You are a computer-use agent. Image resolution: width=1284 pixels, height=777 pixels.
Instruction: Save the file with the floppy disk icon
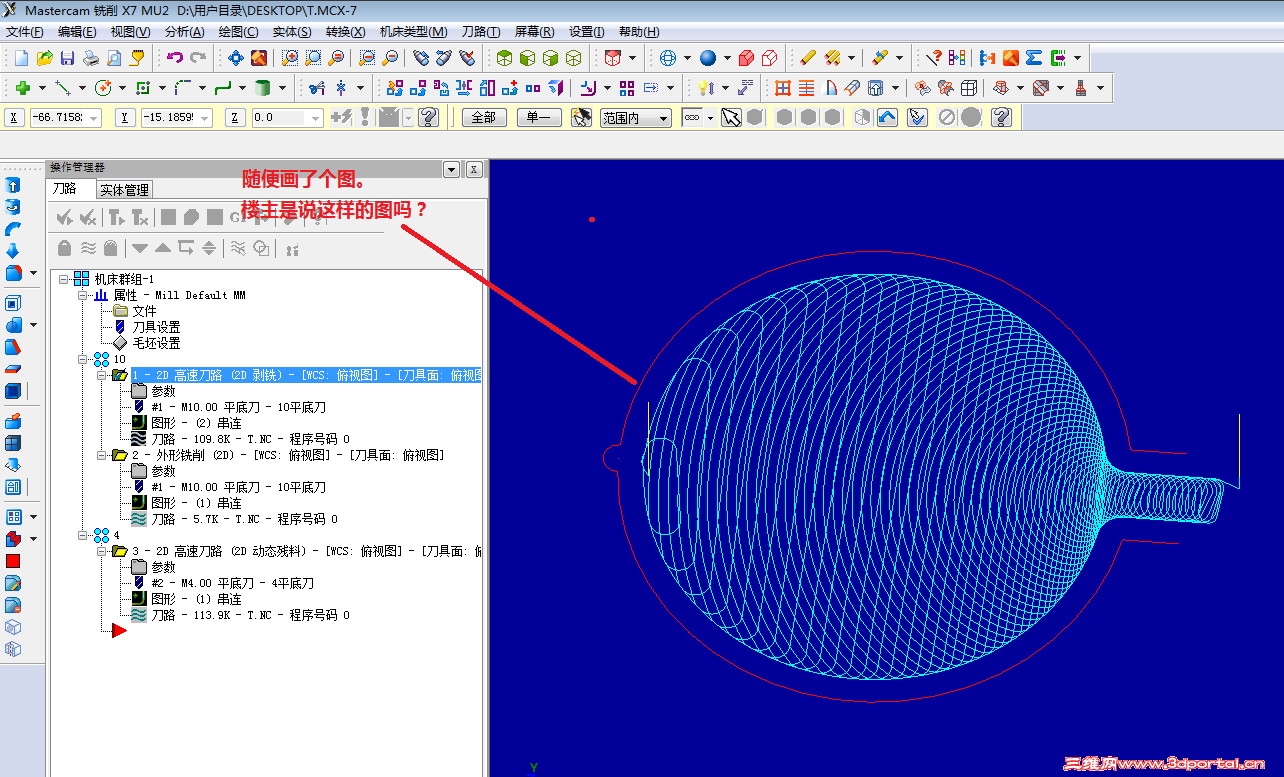point(68,58)
